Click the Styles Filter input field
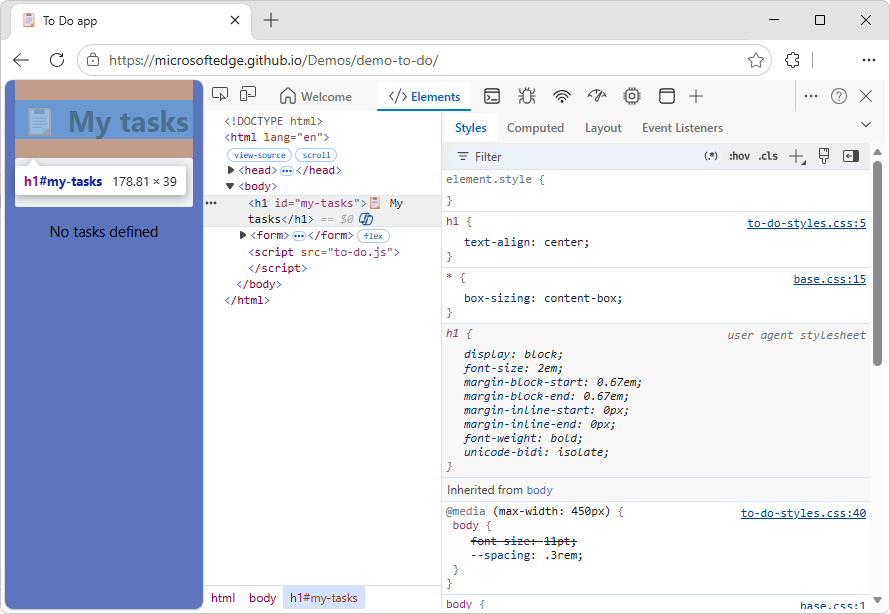 573,157
